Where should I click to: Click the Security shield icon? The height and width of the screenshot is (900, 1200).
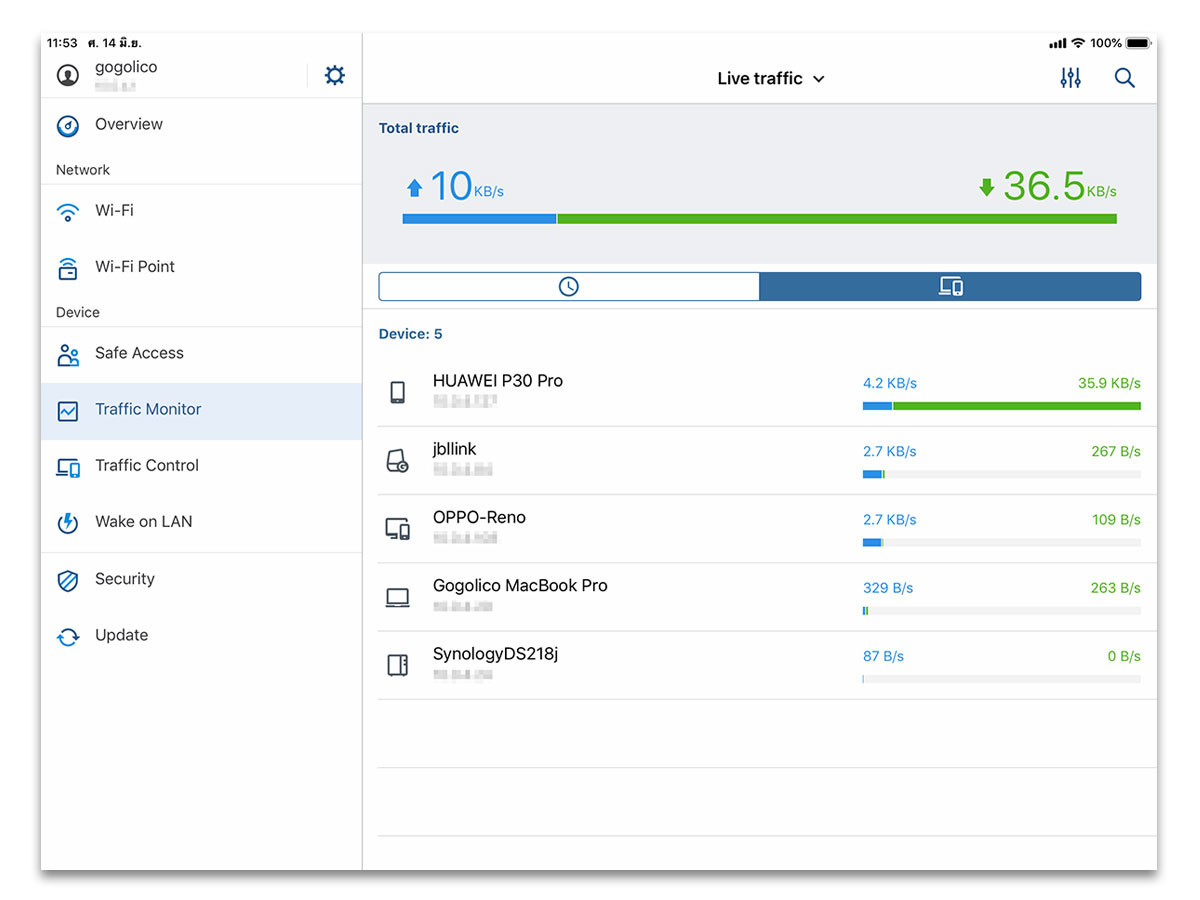(68, 580)
